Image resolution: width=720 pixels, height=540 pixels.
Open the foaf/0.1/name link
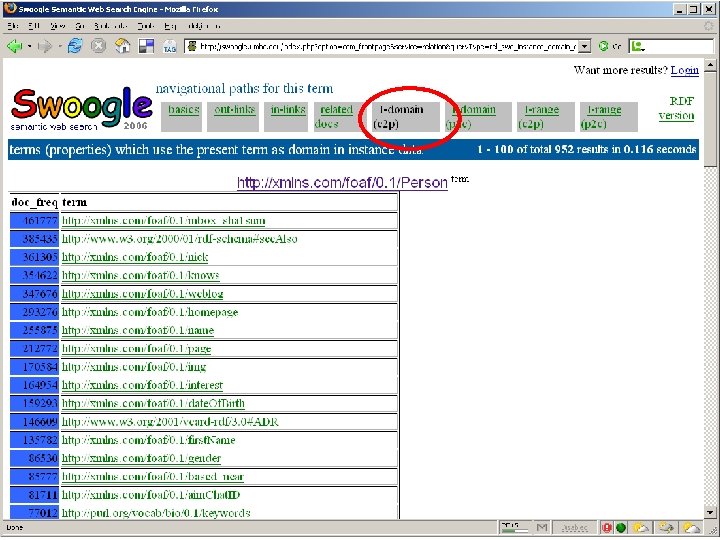(x=138, y=331)
